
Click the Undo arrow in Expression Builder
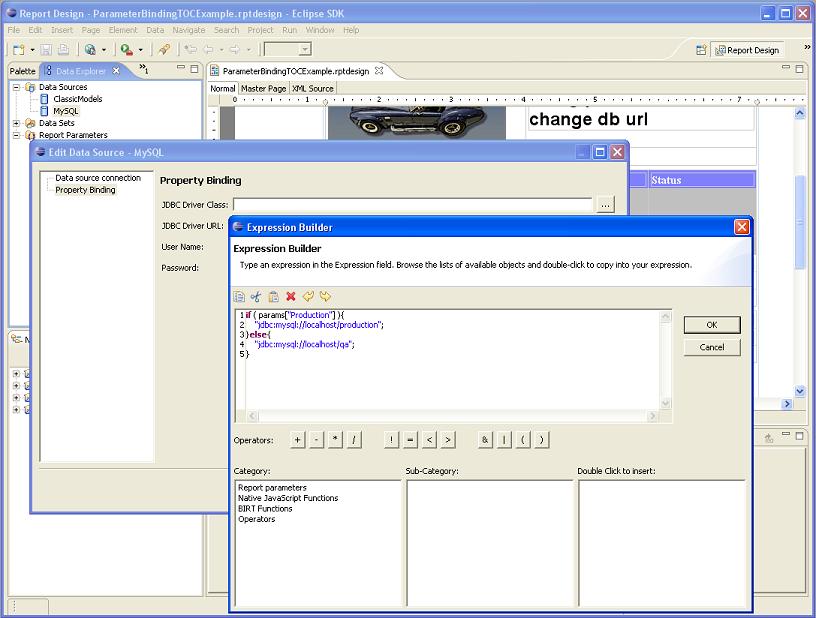tap(308, 296)
